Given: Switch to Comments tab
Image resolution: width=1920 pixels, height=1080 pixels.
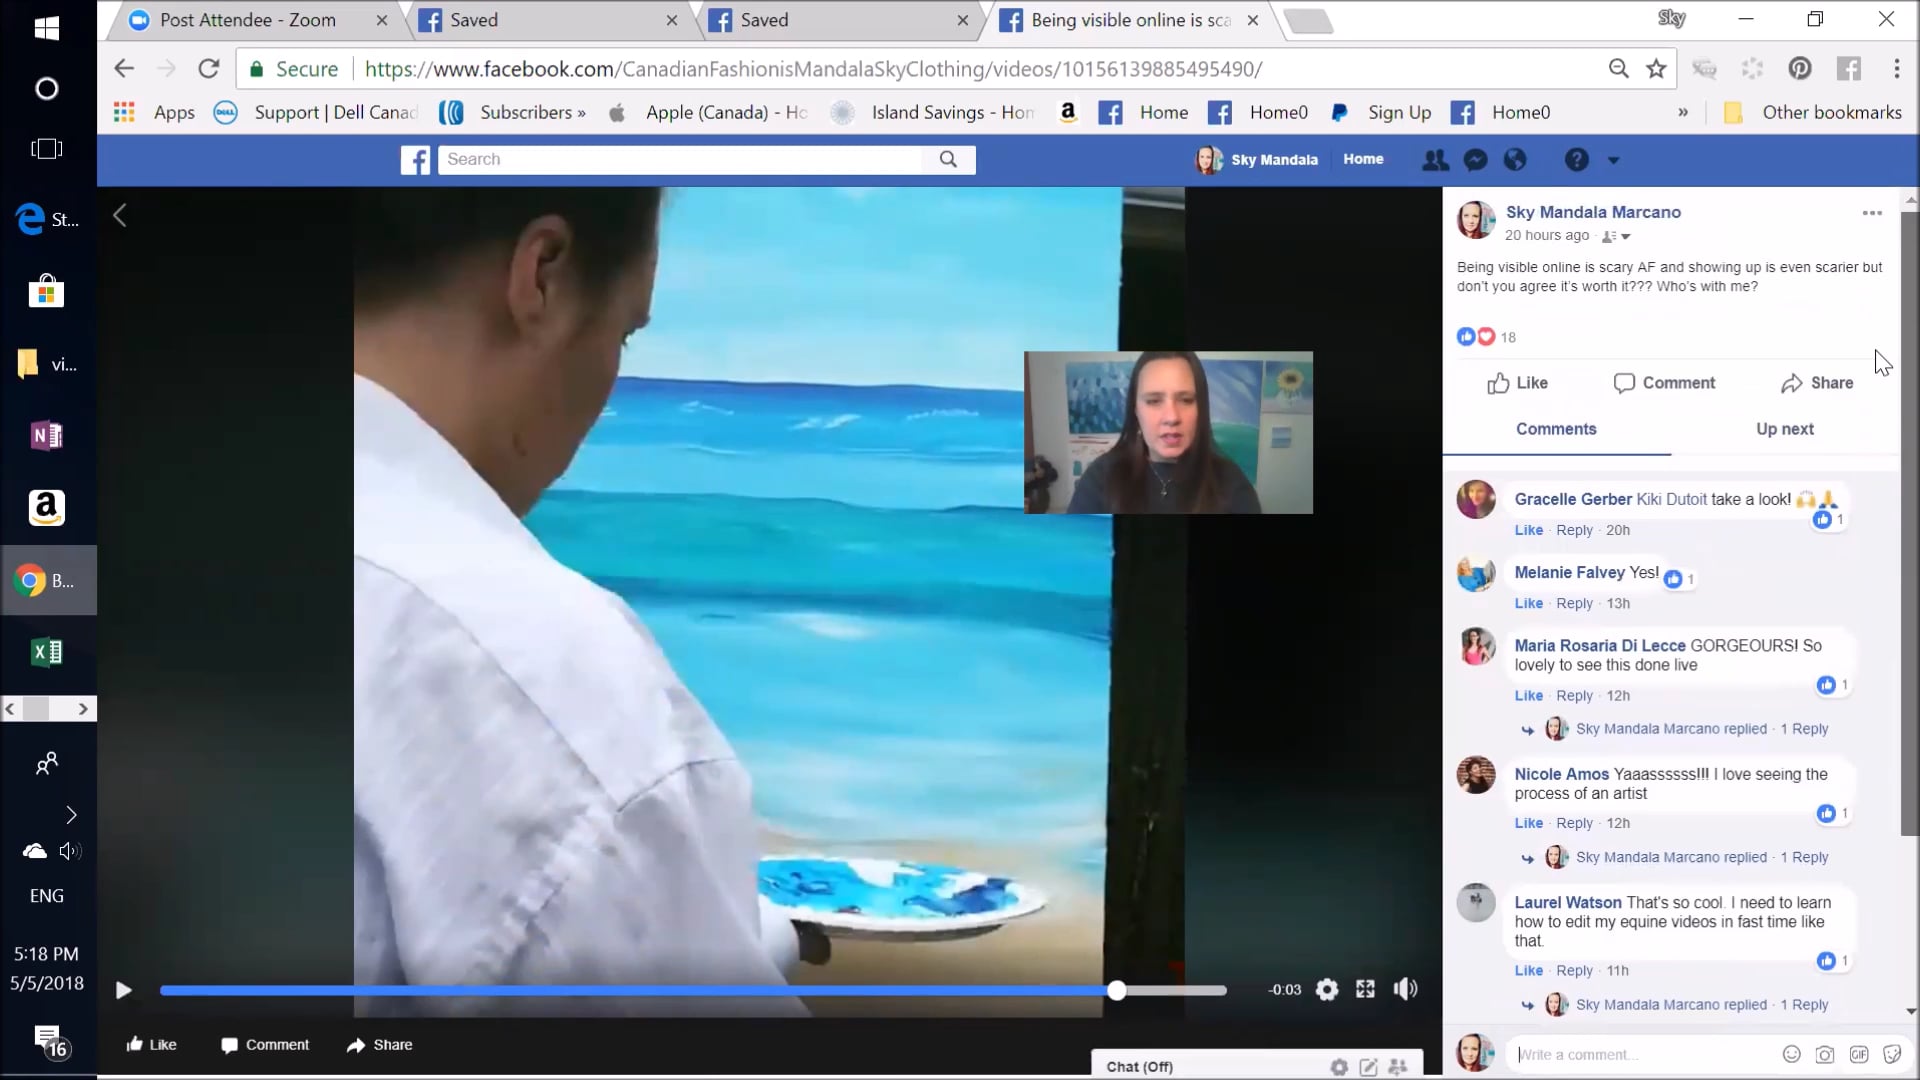Looking at the screenshot, I should click(x=1556, y=429).
